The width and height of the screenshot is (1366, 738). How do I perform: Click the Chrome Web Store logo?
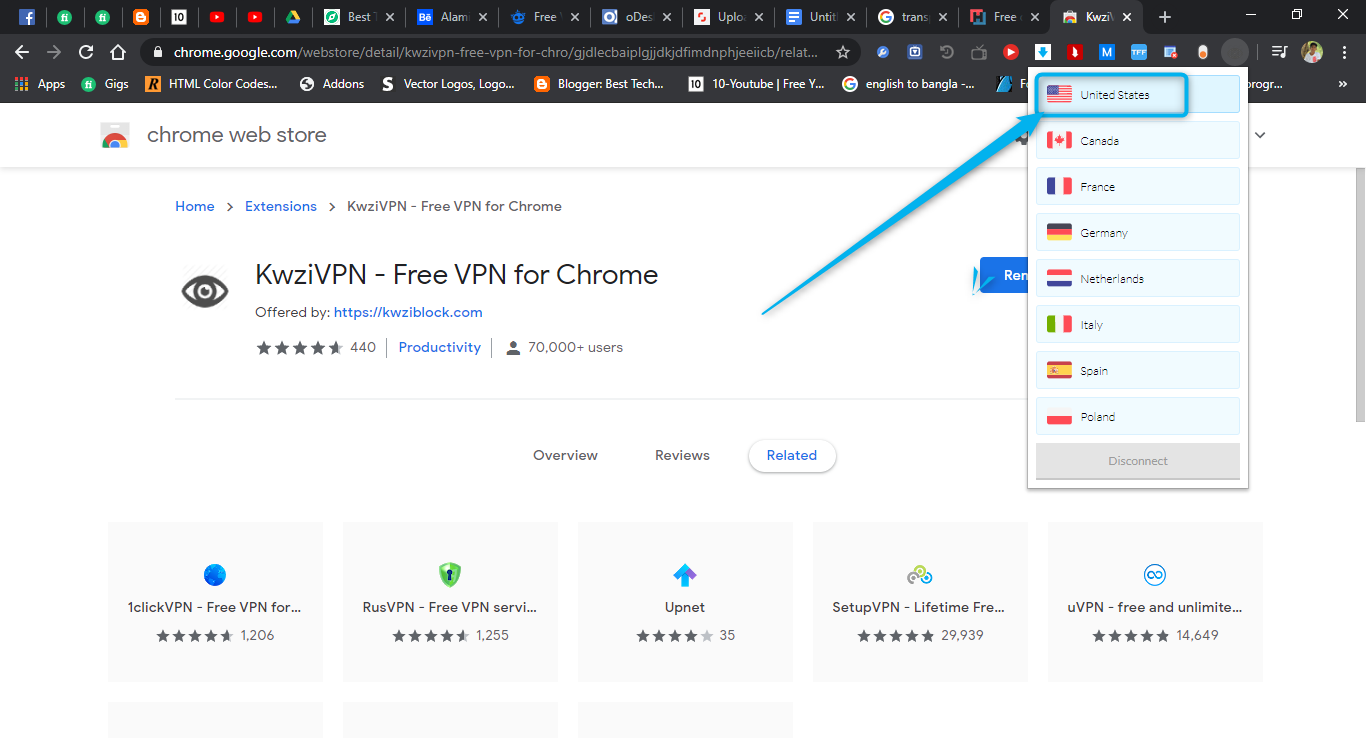click(115, 136)
